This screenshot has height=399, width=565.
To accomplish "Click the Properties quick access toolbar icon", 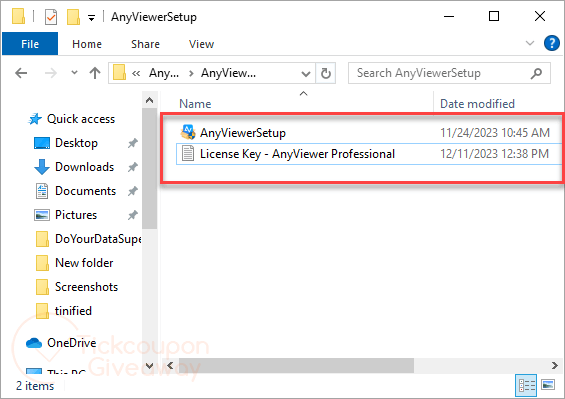I will click(x=51, y=17).
